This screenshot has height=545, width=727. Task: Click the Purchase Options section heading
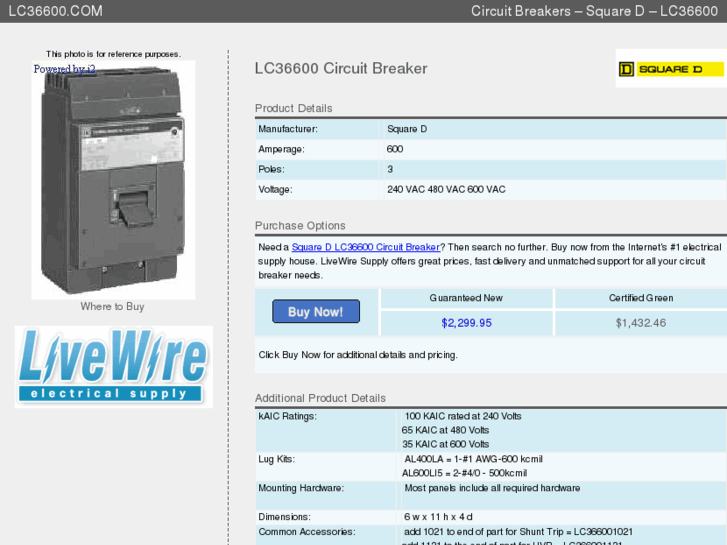[300, 225]
